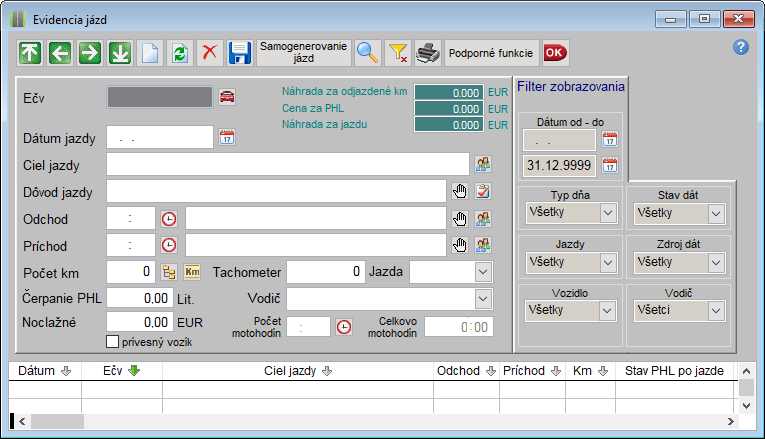Open Podporné funkcie button

tap(491, 53)
